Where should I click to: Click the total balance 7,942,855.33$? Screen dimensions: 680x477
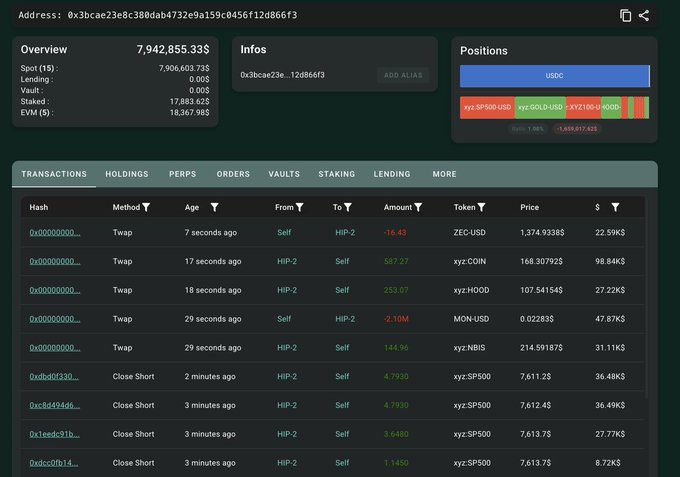click(x=173, y=49)
